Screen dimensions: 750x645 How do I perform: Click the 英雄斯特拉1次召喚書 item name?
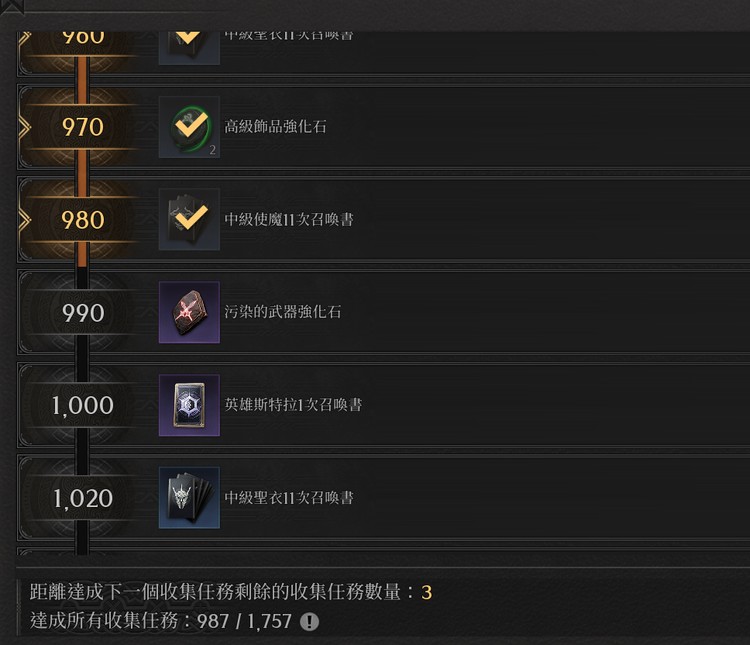[293, 405]
